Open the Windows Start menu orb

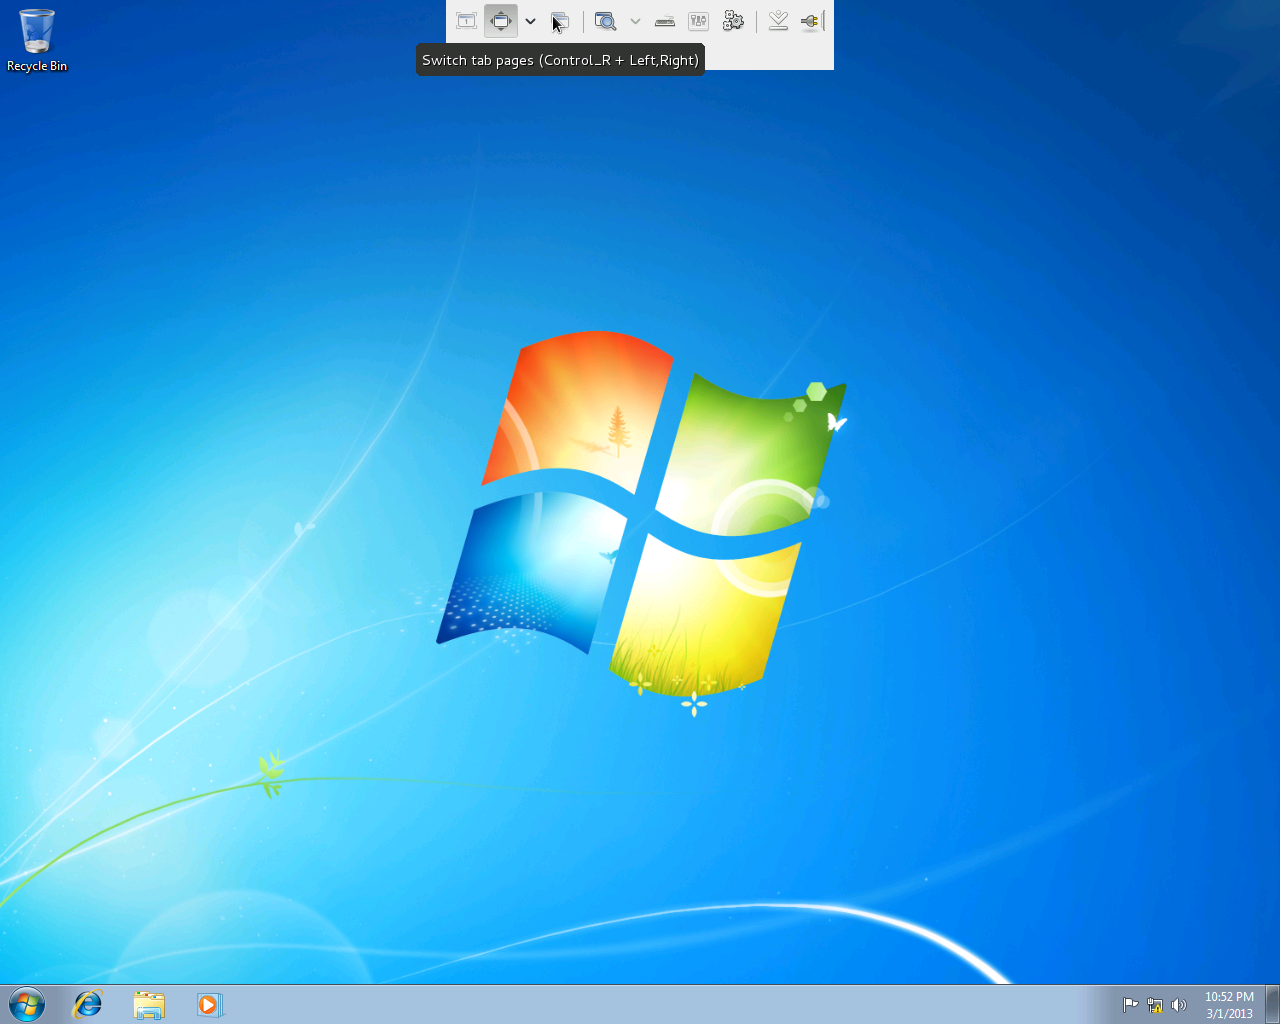coord(27,1004)
